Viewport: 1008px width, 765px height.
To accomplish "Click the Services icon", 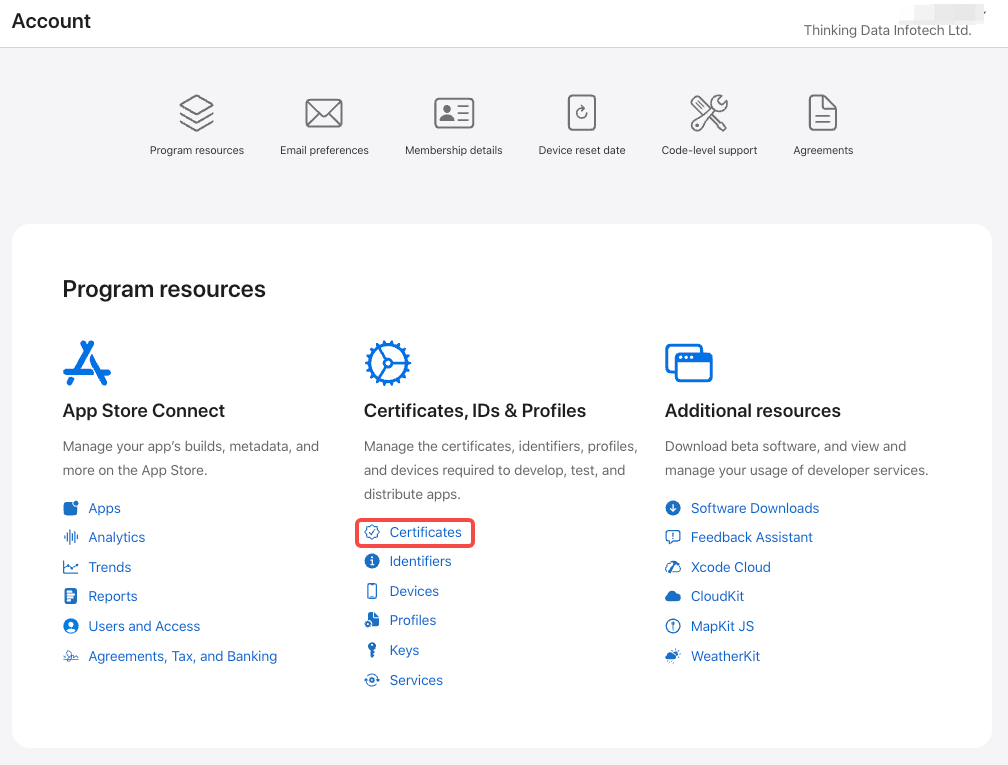I will click(372, 680).
